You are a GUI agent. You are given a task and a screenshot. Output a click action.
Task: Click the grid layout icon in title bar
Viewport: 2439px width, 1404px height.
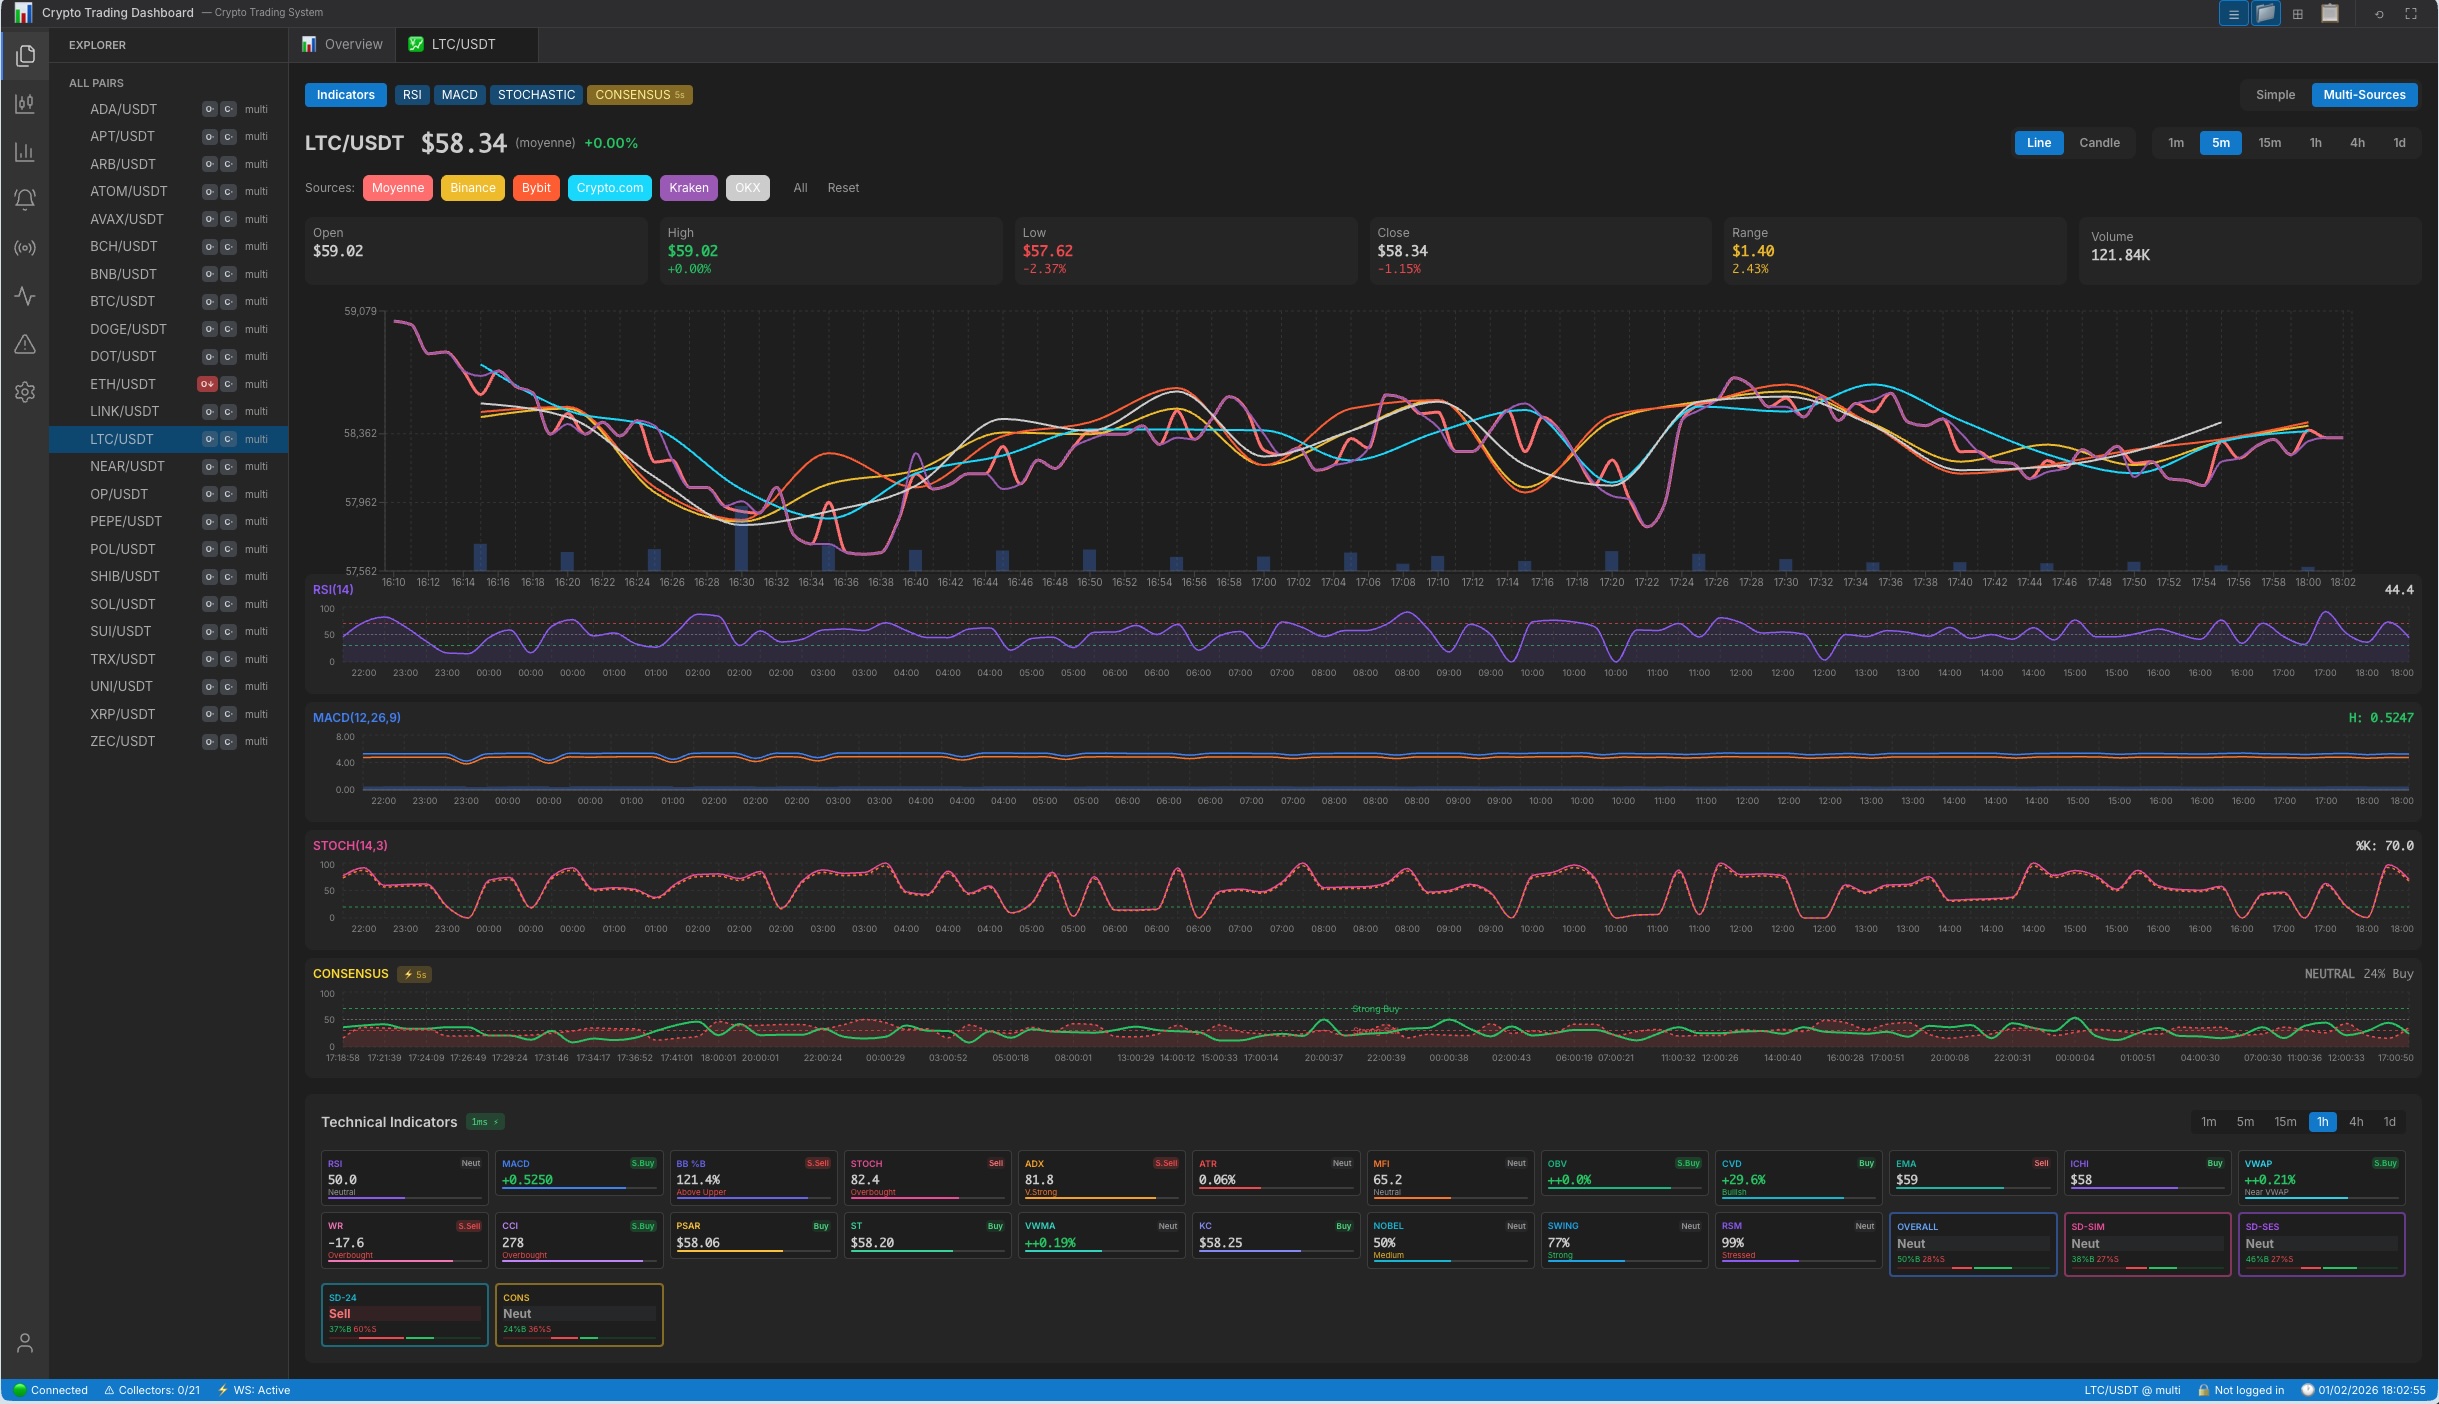pyautogui.click(x=2298, y=14)
